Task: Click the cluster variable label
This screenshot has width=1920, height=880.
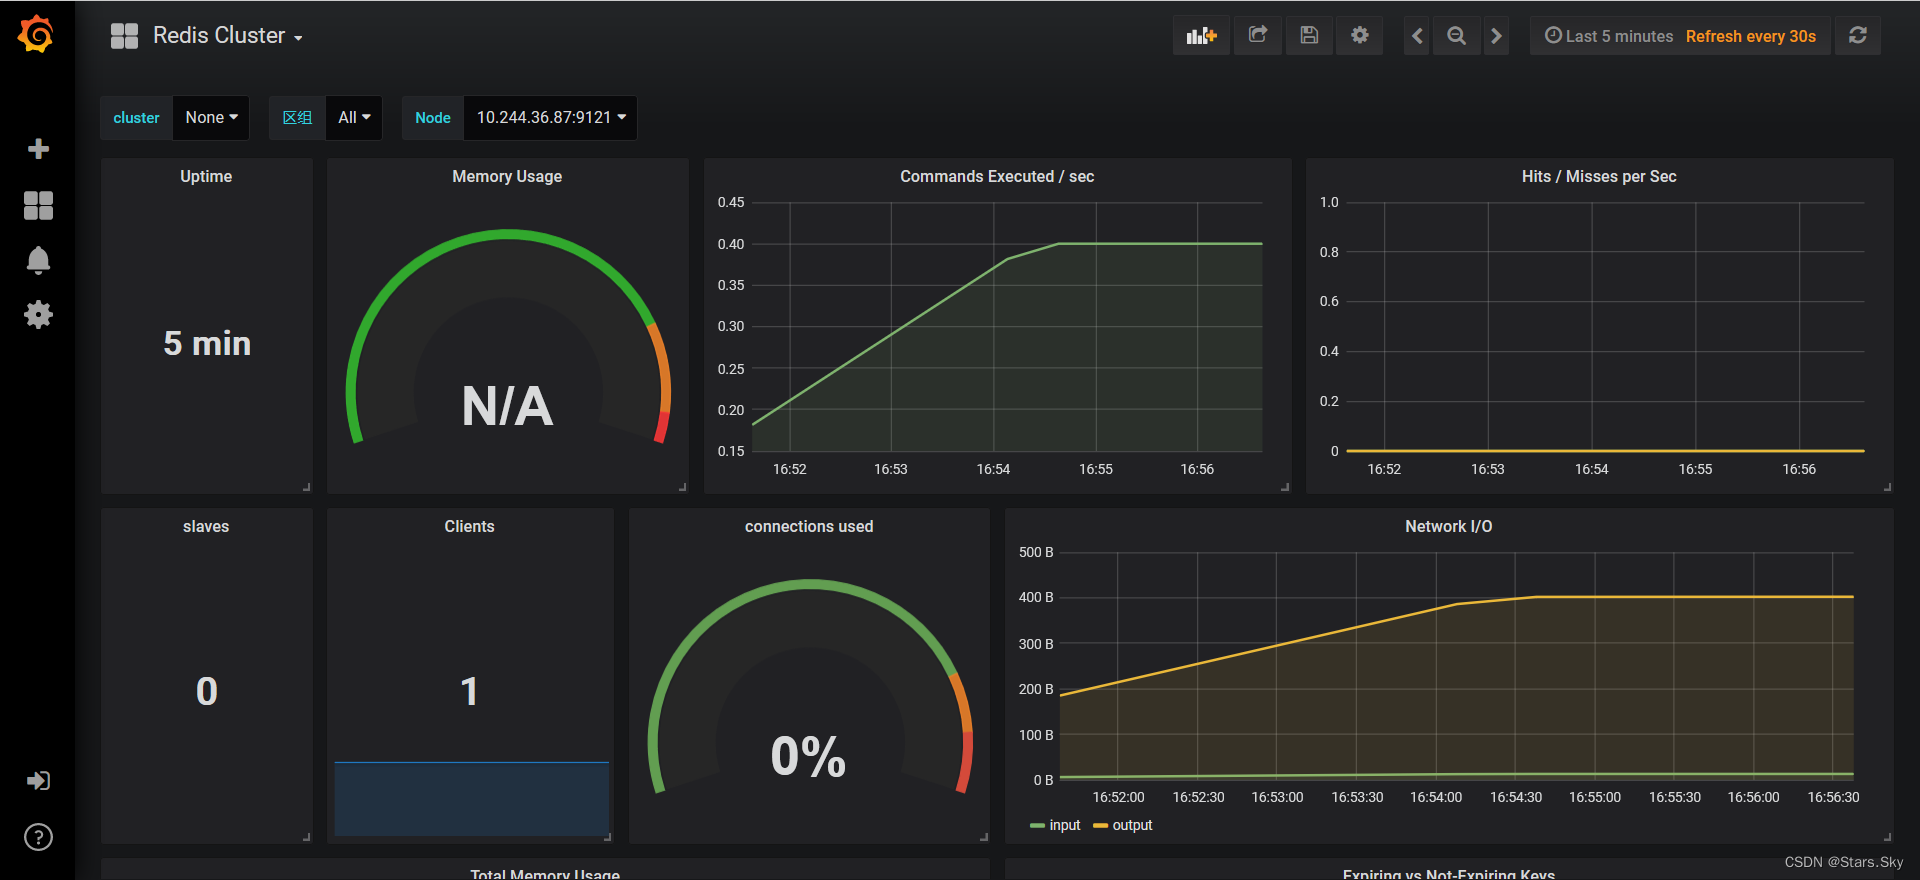Action: (136, 118)
